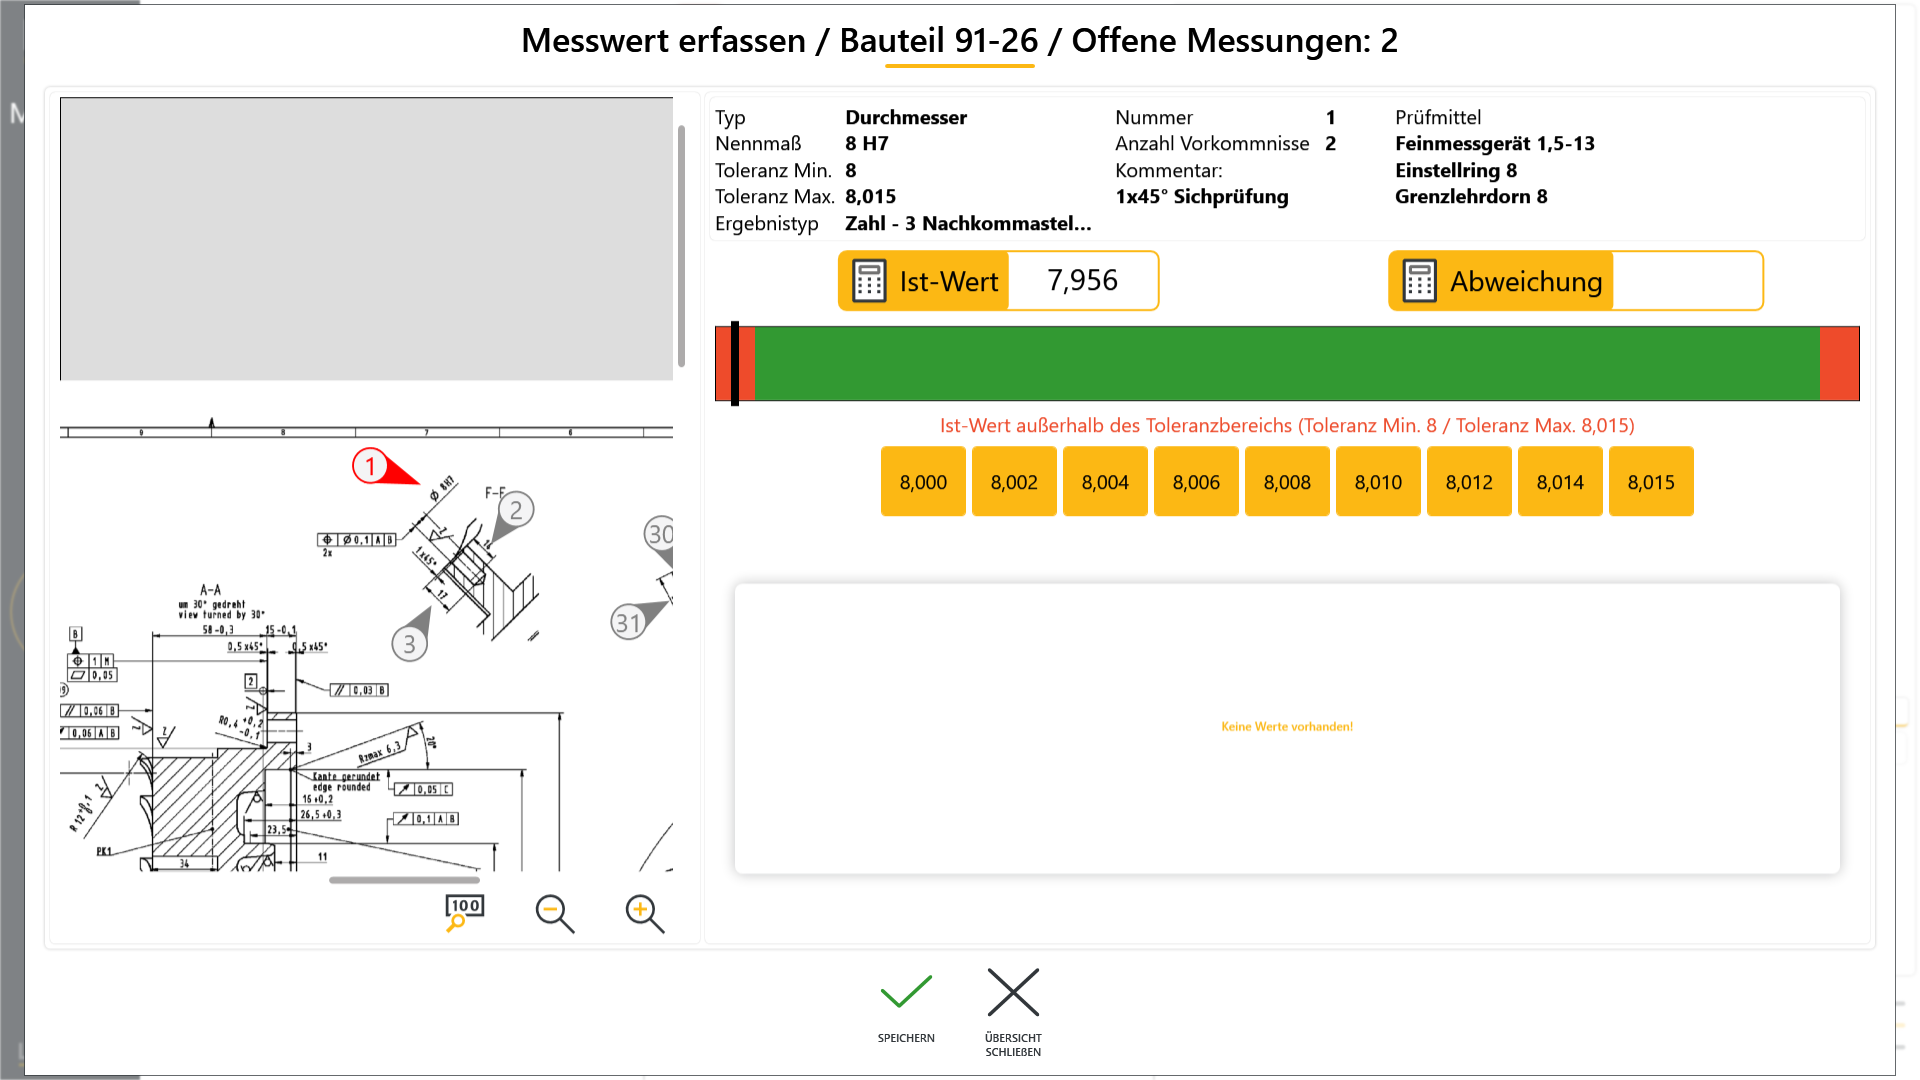Choose preset value 8,002

1014,482
